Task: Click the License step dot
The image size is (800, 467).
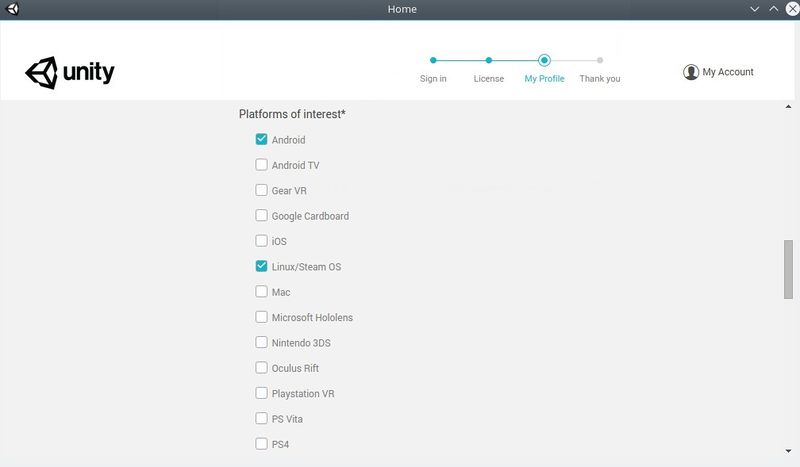Action: [489, 60]
